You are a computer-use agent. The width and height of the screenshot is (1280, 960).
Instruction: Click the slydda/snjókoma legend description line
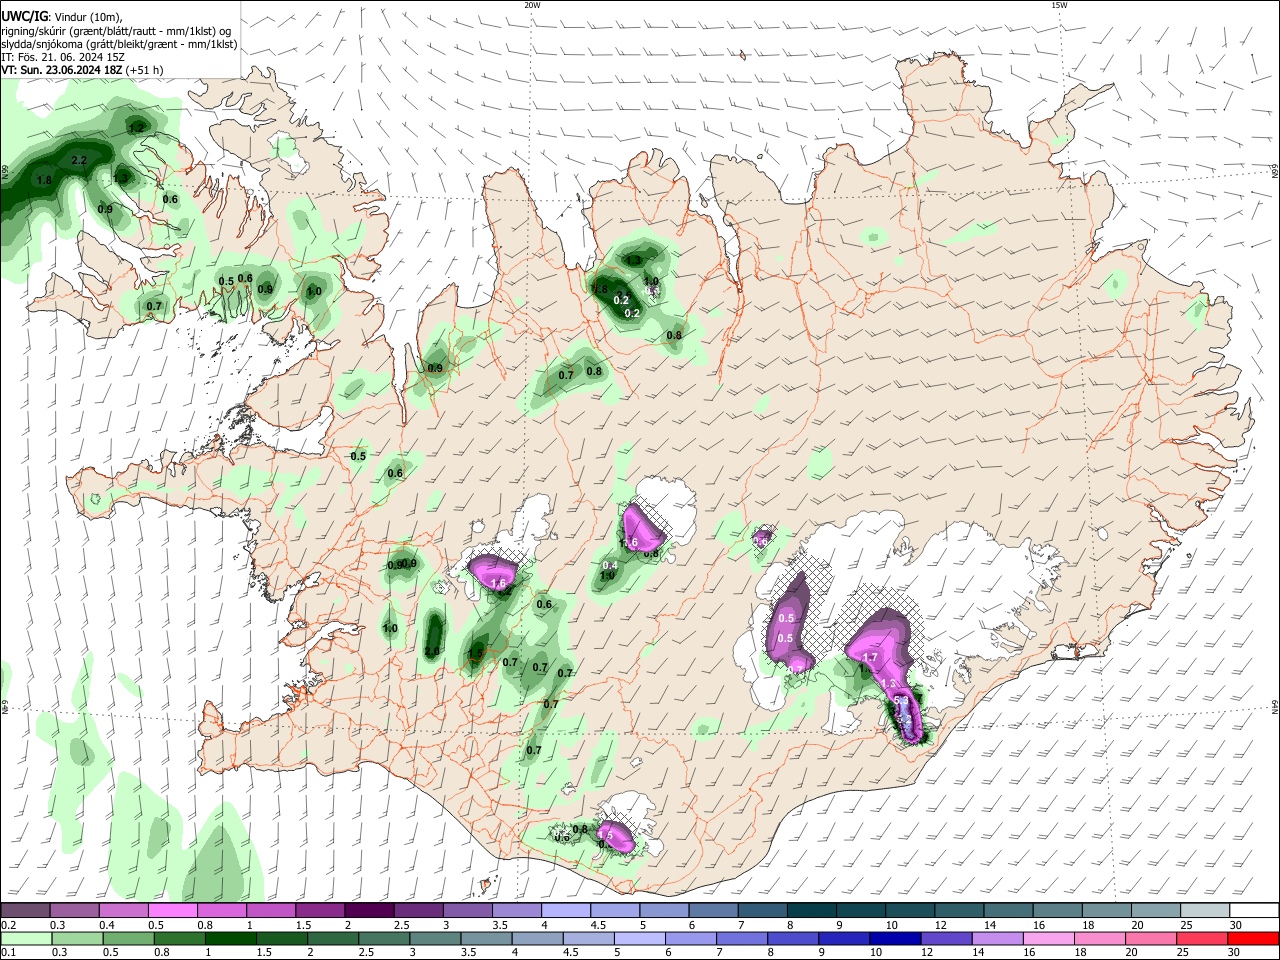pos(119,44)
